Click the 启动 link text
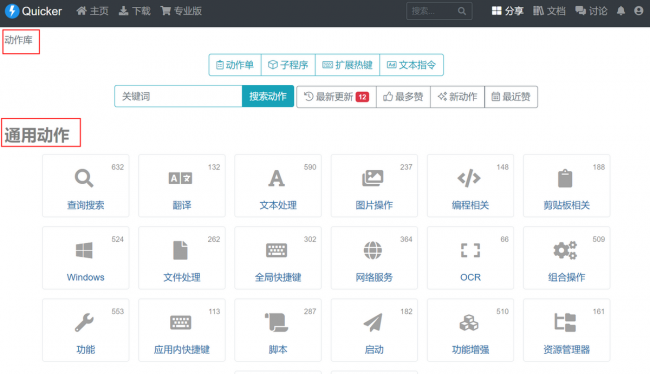 [x=374, y=349]
